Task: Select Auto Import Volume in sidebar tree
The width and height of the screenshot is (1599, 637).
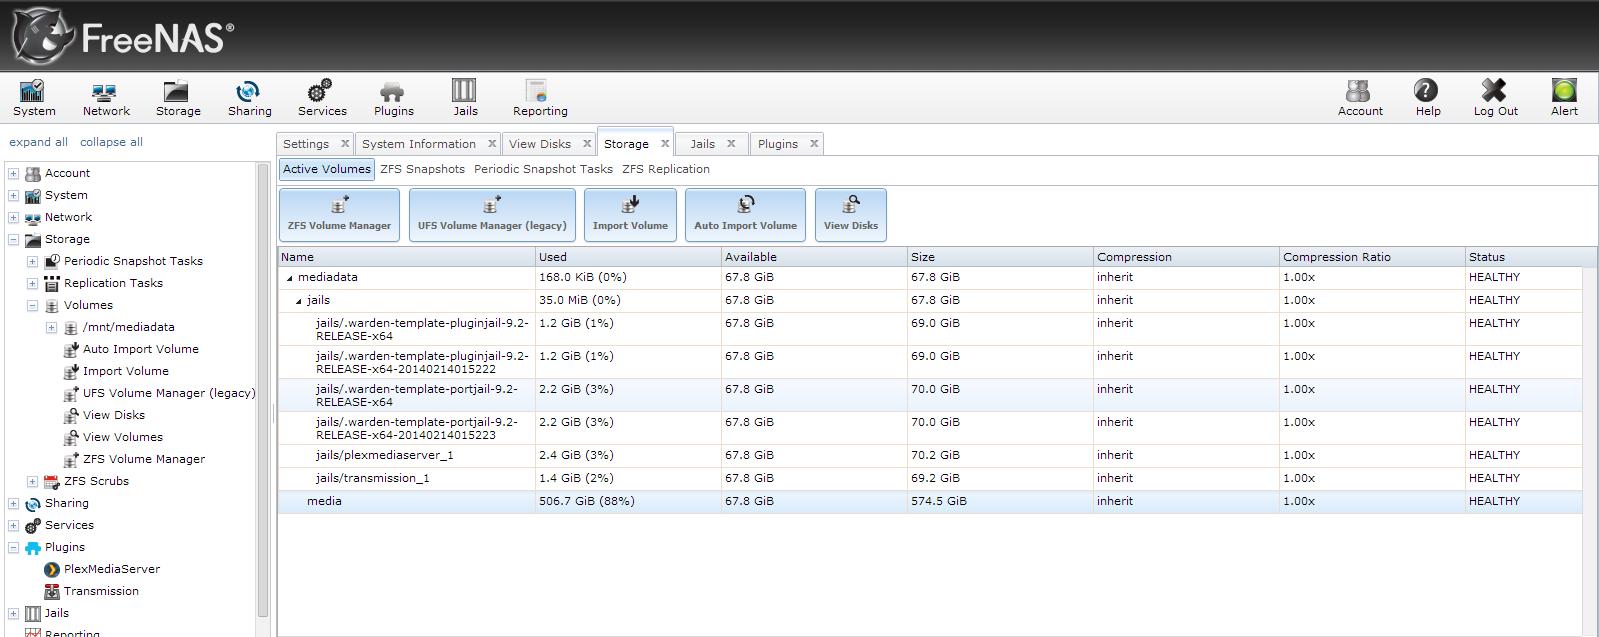Action: pos(140,349)
